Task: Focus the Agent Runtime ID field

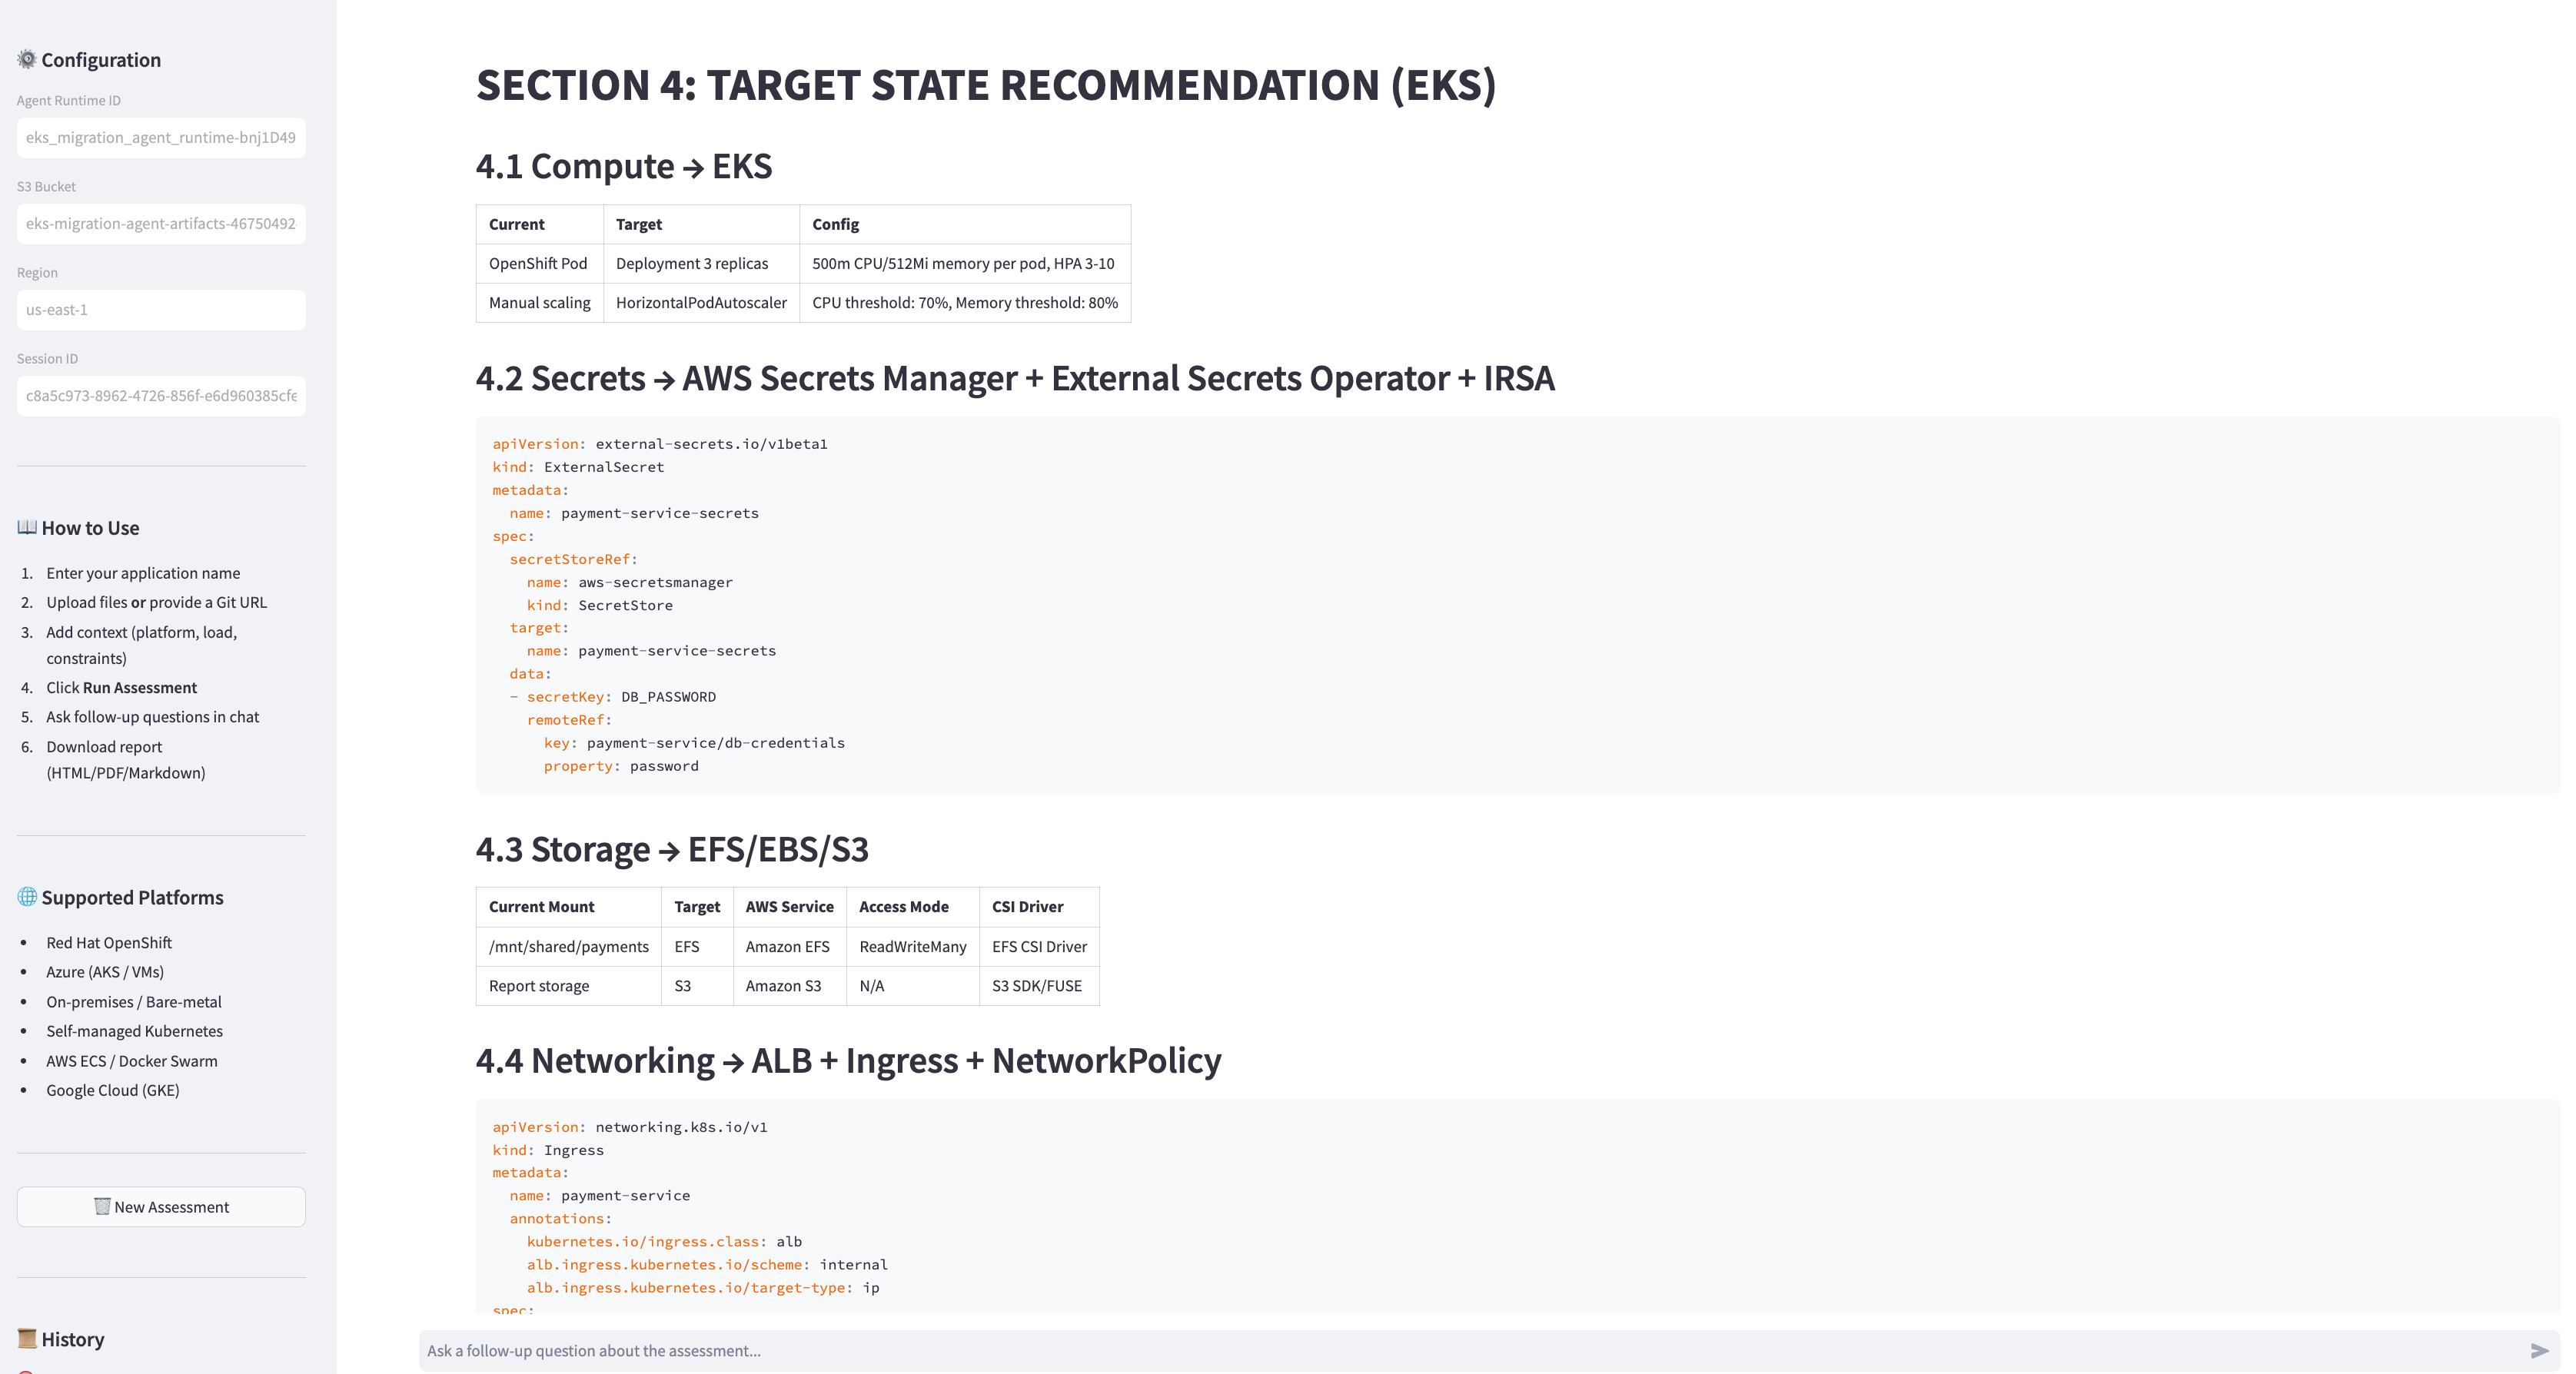Action: point(161,138)
